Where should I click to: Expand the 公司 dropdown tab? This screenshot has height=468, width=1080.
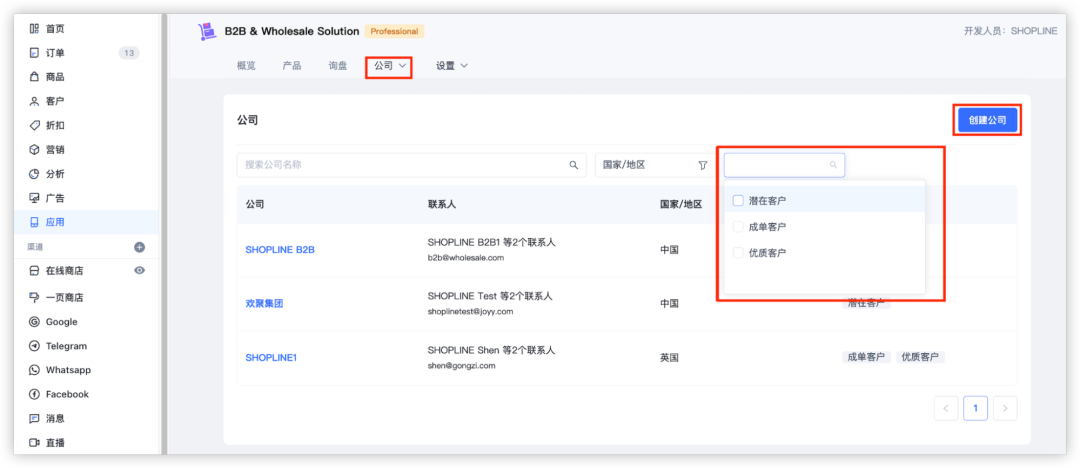pyautogui.click(x=389, y=66)
